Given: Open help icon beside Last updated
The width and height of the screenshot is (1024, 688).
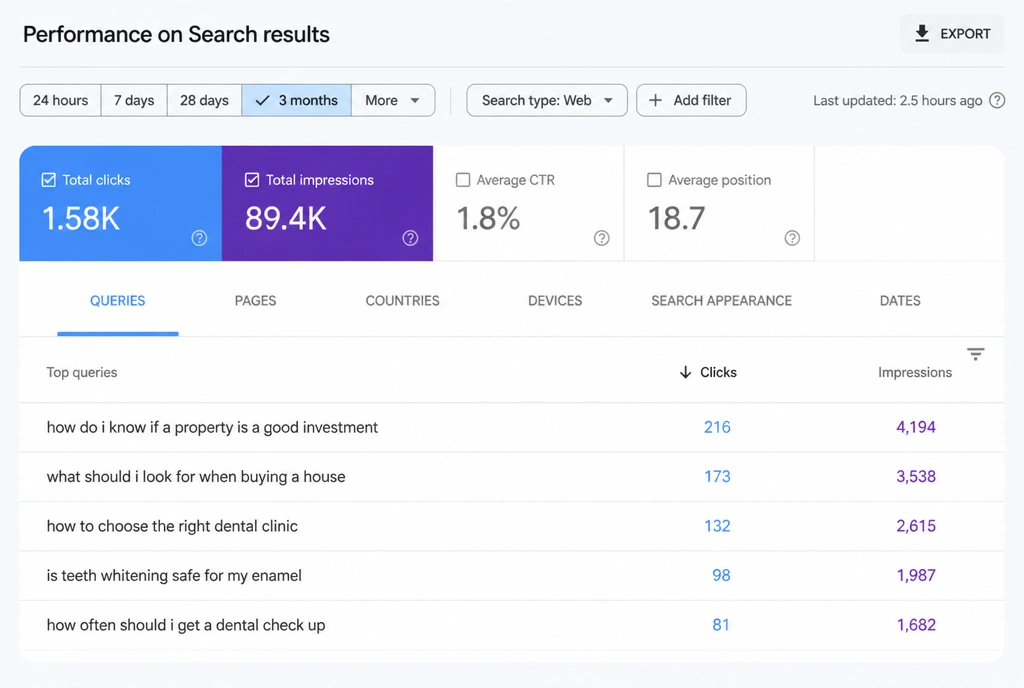Looking at the screenshot, I should (x=997, y=101).
